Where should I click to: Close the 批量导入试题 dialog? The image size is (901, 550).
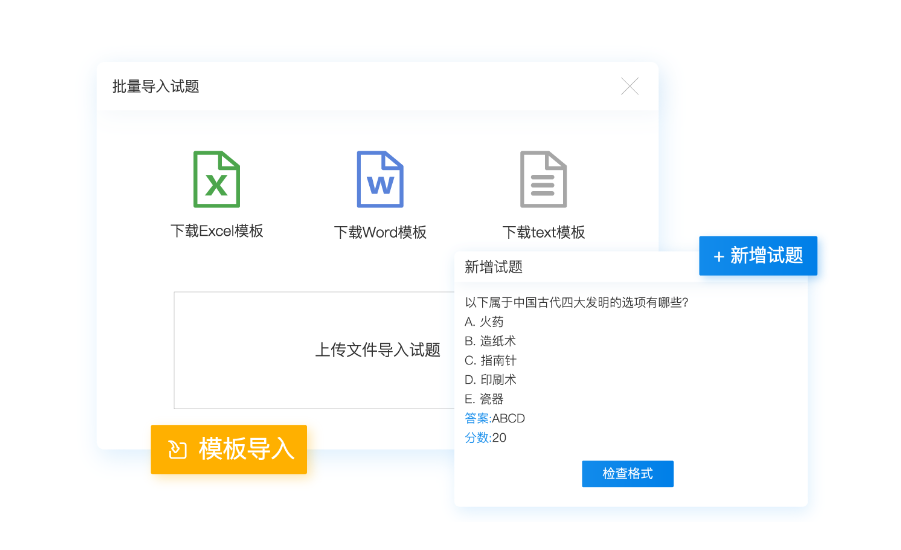[630, 86]
